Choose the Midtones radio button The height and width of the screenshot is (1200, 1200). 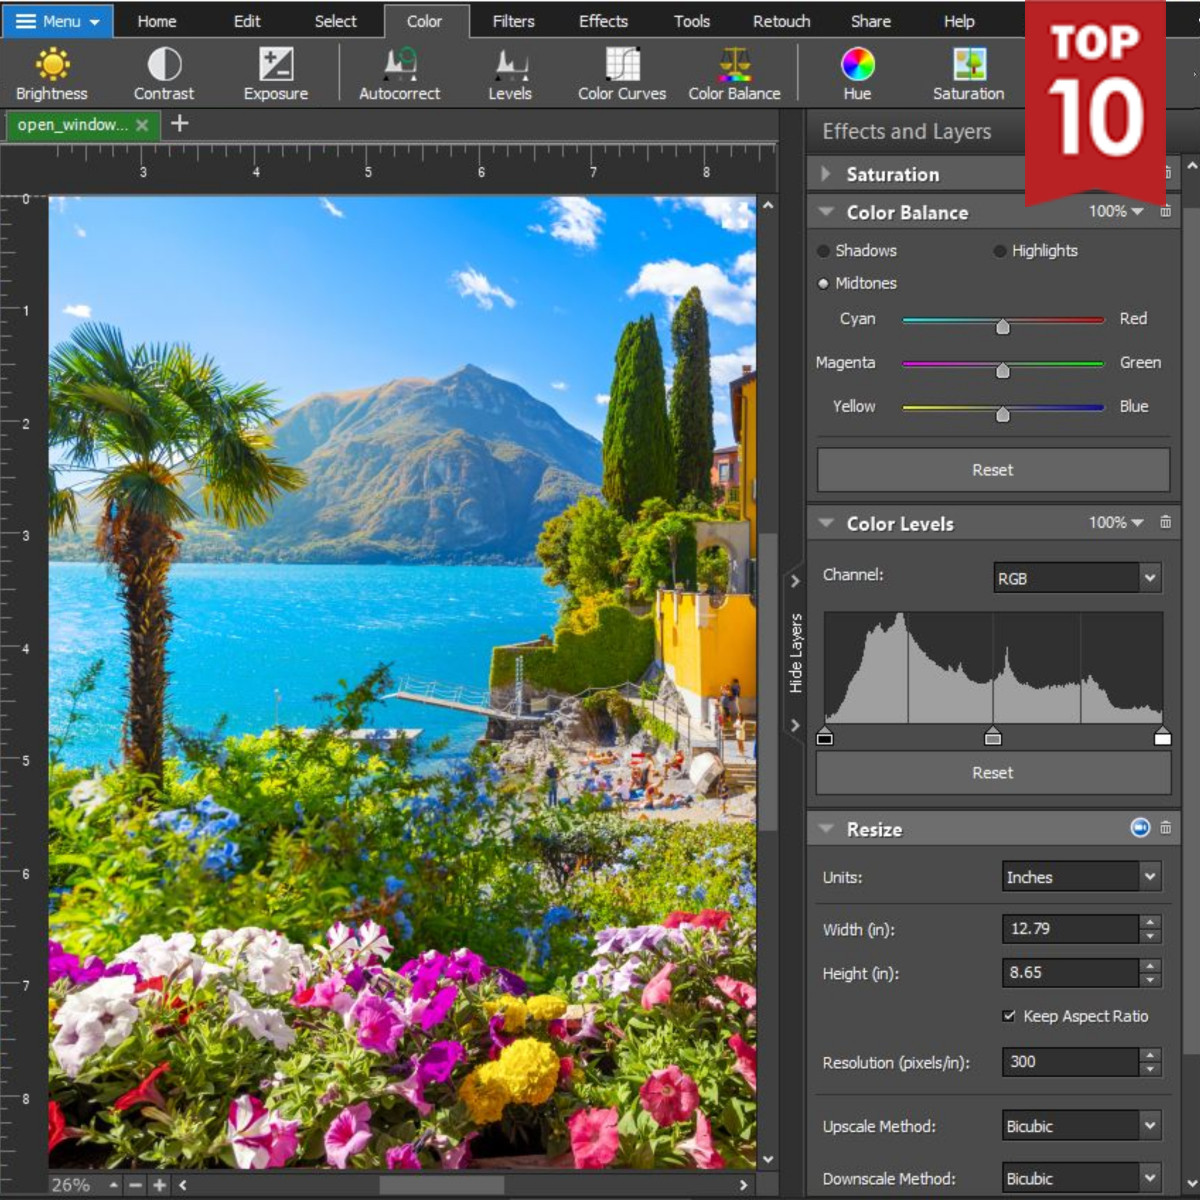tap(823, 283)
